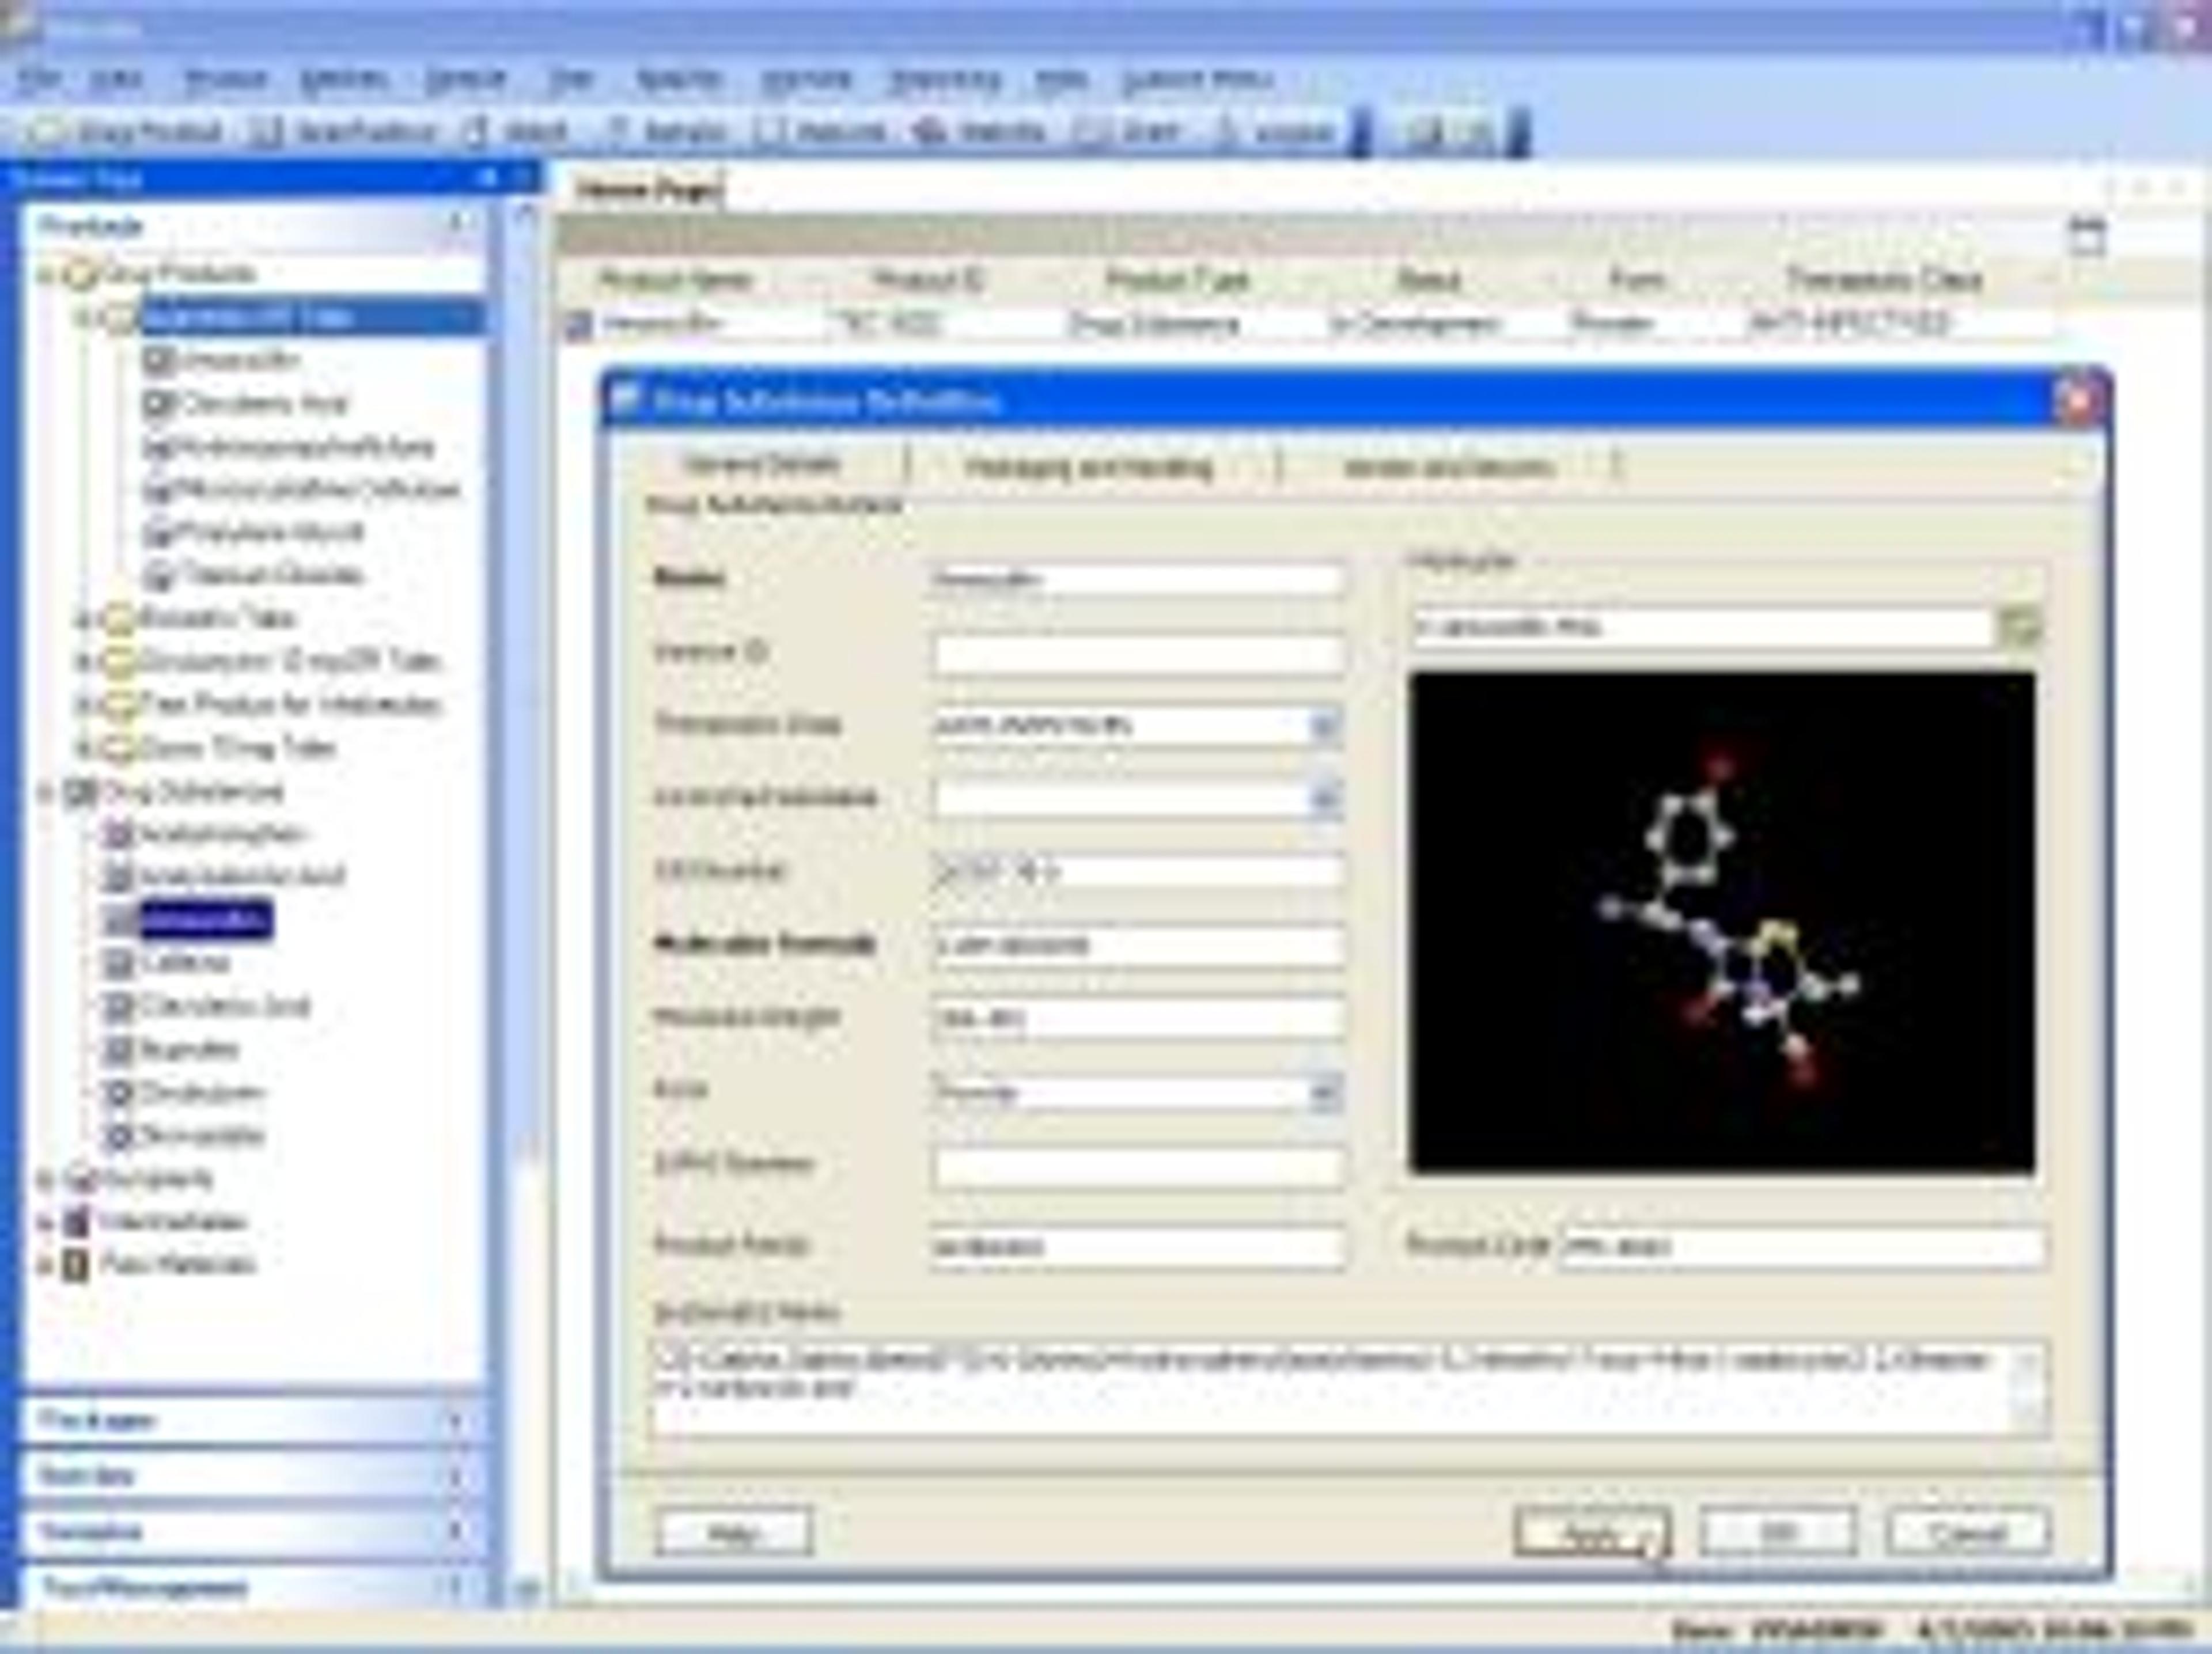Click the pin icon on browser panel header
The height and width of the screenshot is (1654, 2212).
487,178
